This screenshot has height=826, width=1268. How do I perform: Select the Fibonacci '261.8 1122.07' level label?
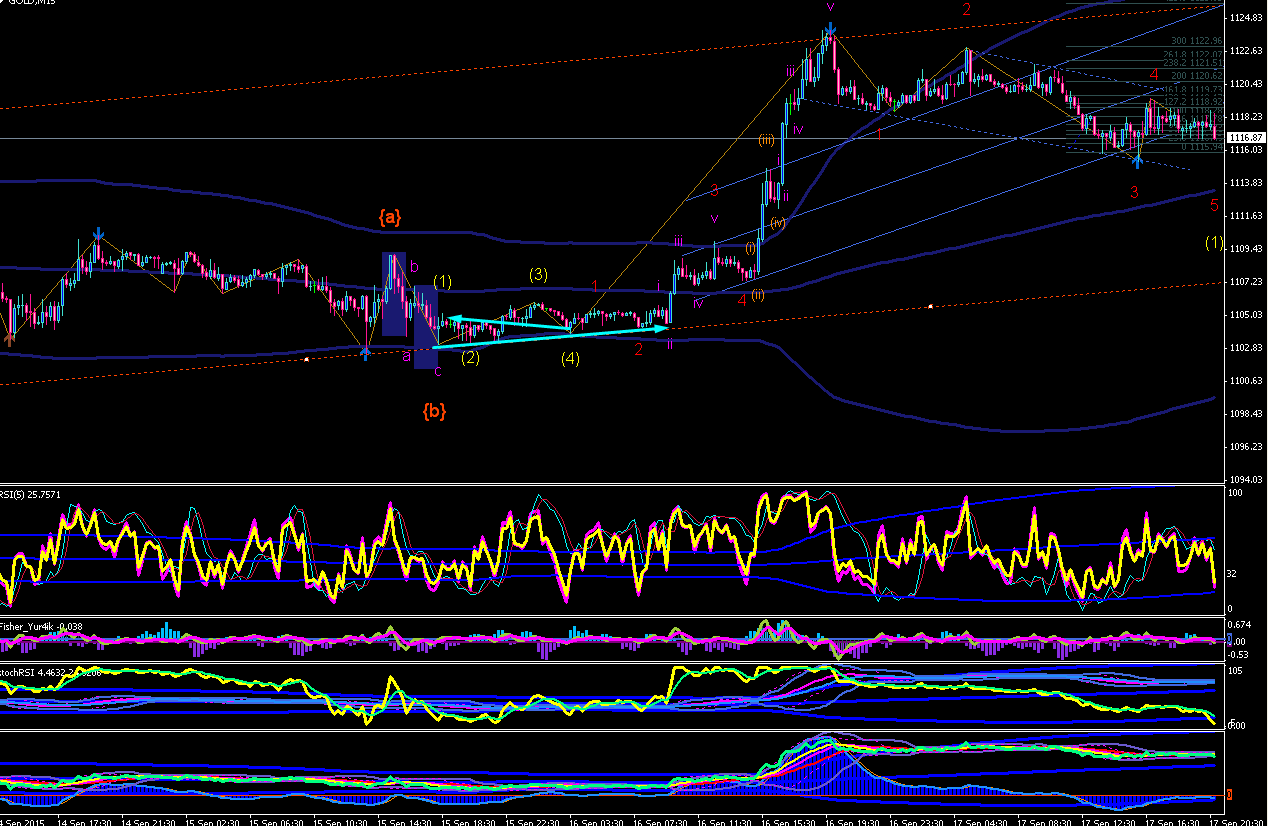pyautogui.click(x=1193, y=54)
